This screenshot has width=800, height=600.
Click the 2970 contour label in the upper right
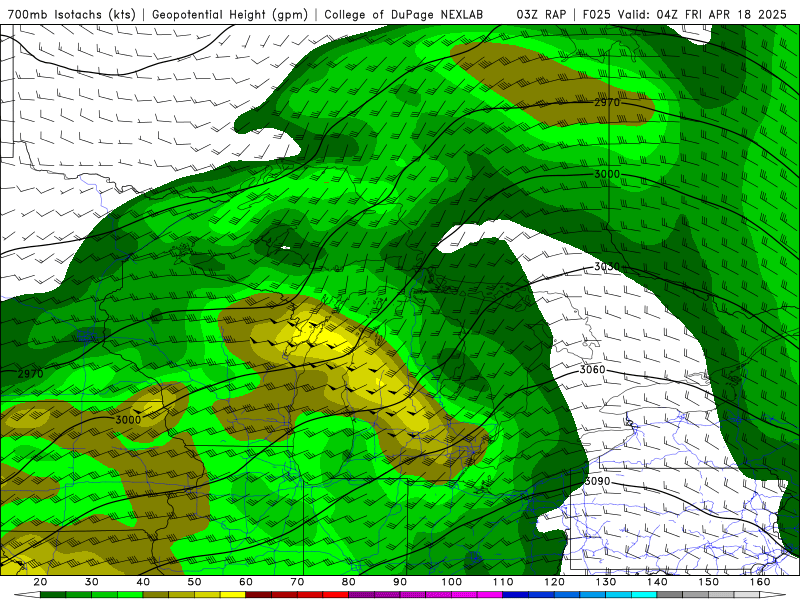607,102
